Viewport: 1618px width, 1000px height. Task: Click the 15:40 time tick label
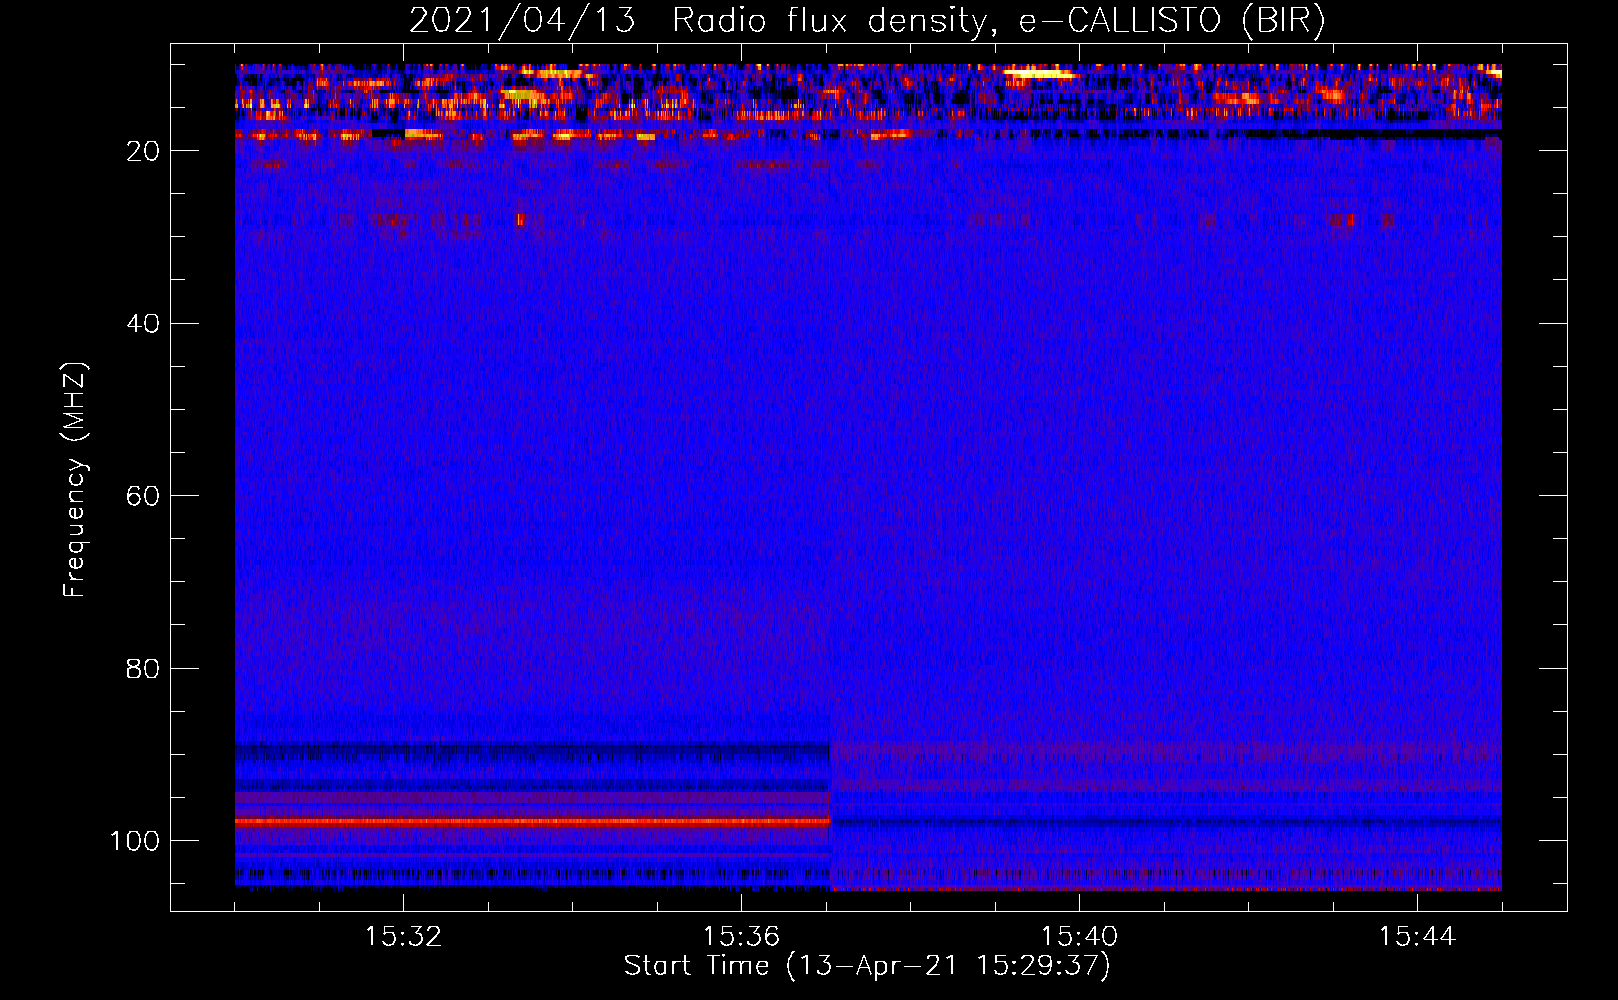coord(1079,937)
